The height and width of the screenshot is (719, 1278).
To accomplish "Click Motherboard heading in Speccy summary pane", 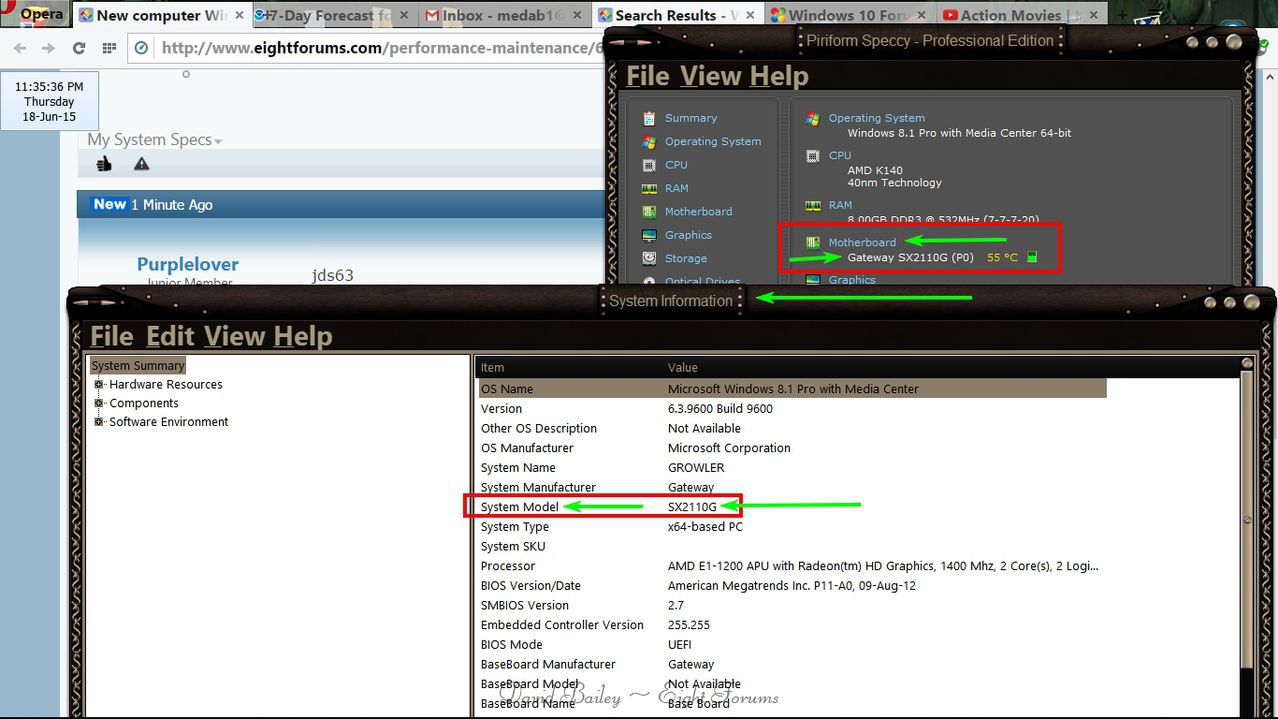I will click(x=862, y=242).
